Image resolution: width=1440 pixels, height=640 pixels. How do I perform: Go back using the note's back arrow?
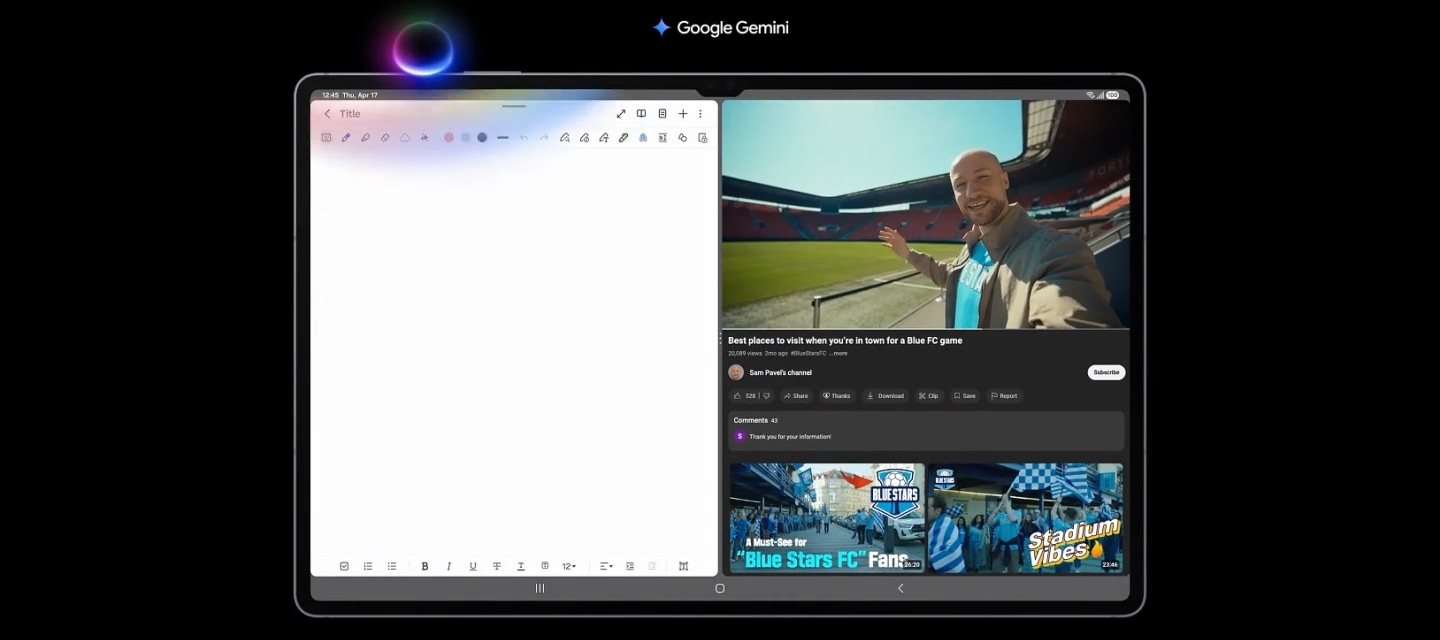(x=327, y=114)
